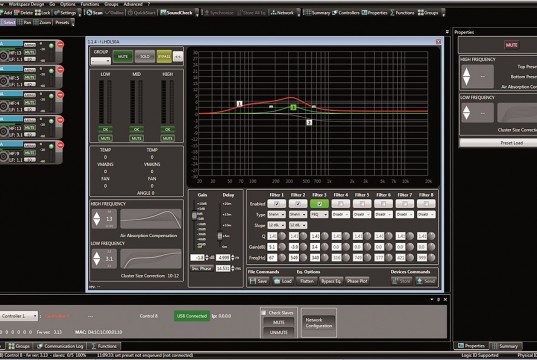This screenshot has width=537, height=360.
Task: Toggle the group MUTE button
Action: (x=123, y=57)
